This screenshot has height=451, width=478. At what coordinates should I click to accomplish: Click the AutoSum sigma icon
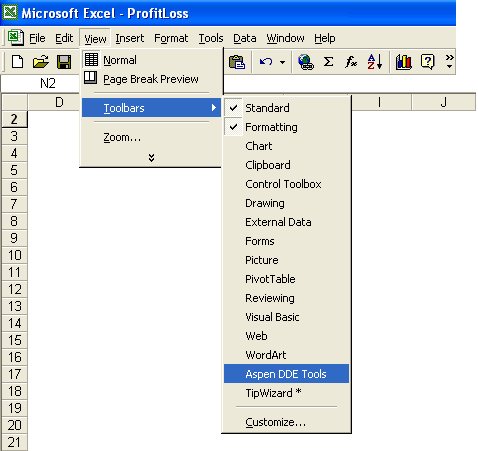(x=329, y=62)
